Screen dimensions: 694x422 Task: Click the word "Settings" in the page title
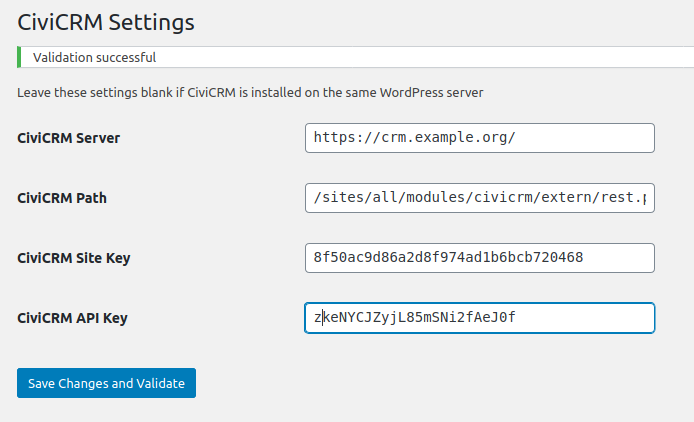tap(151, 23)
